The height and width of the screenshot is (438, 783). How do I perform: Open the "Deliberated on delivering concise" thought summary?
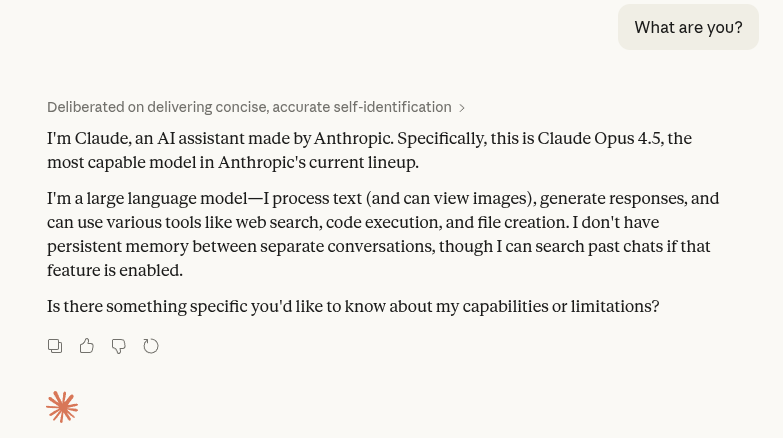(x=249, y=107)
